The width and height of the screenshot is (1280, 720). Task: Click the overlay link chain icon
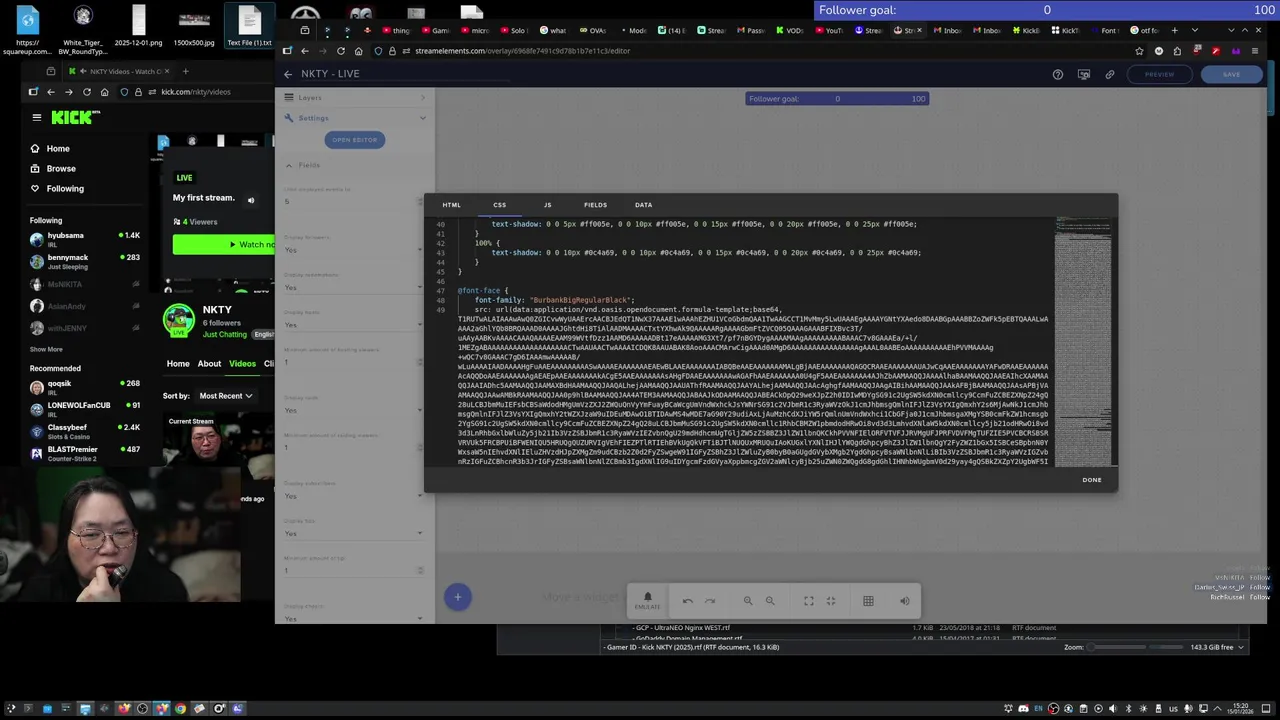pos(1110,74)
